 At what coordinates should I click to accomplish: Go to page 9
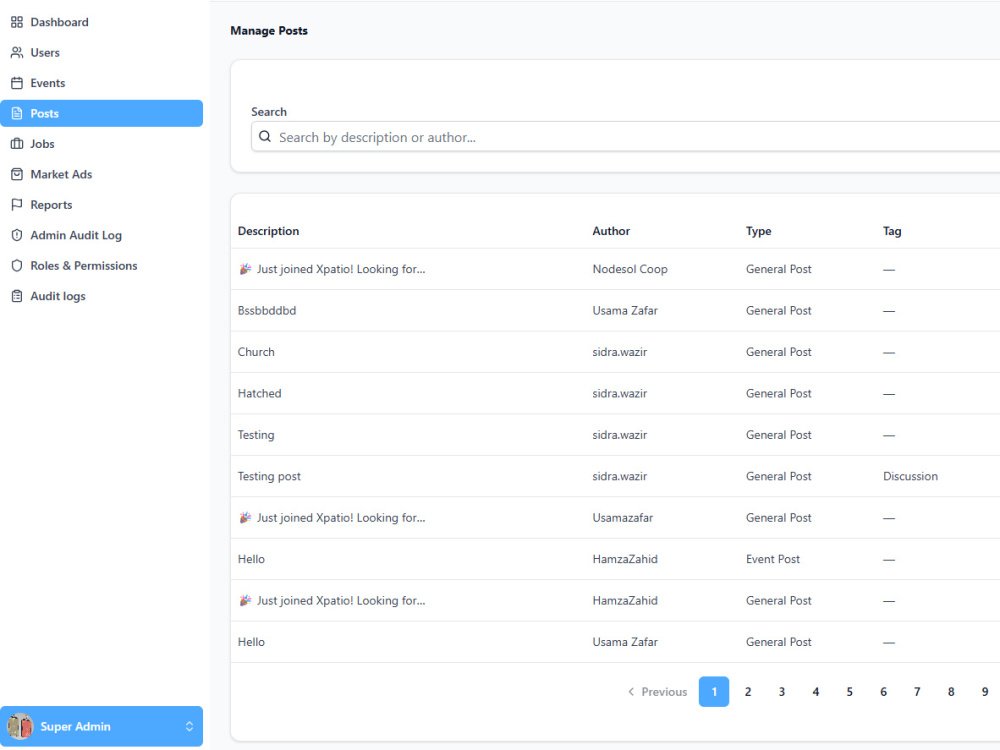tap(984, 692)
